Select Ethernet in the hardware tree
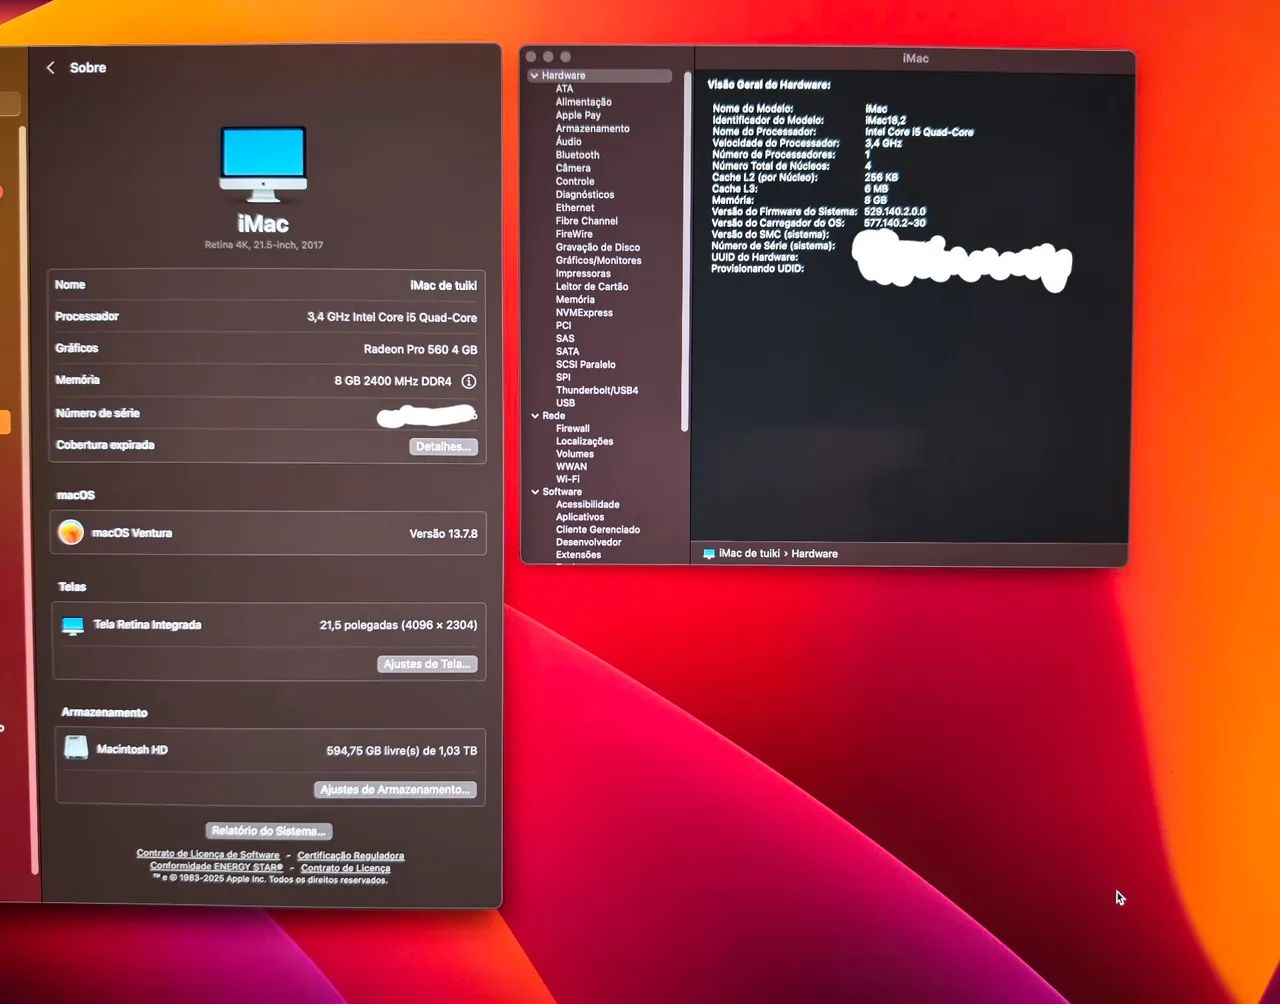1280x1004 pixels. point(575,208)
